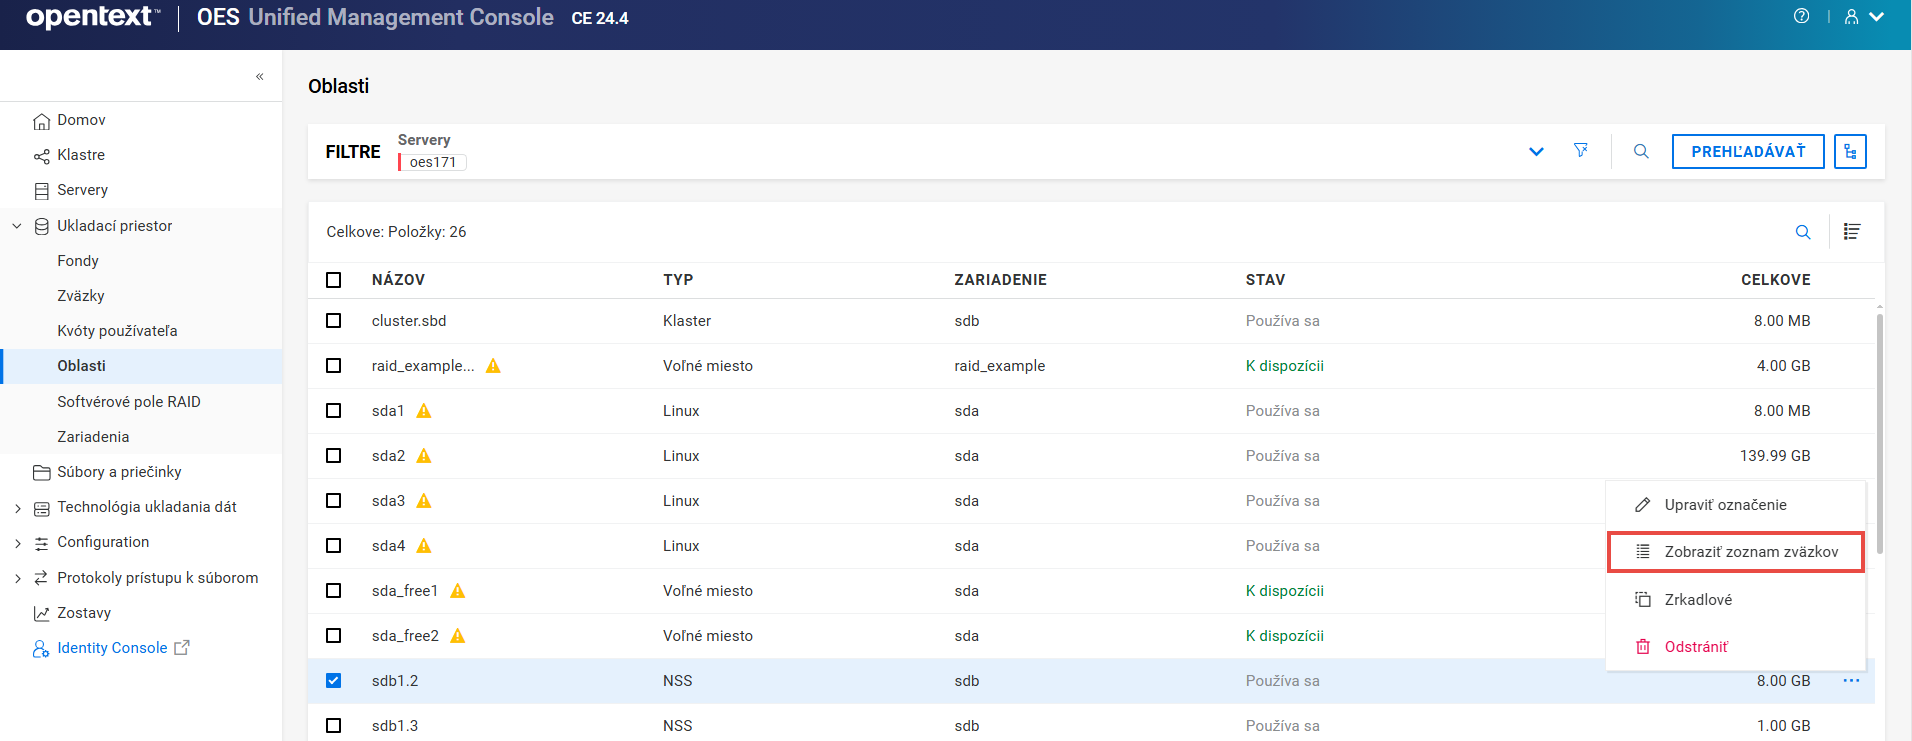This screenshot has height=741, width=1912.
Task: Open the tree view icon button
Action: (1850, 152)
